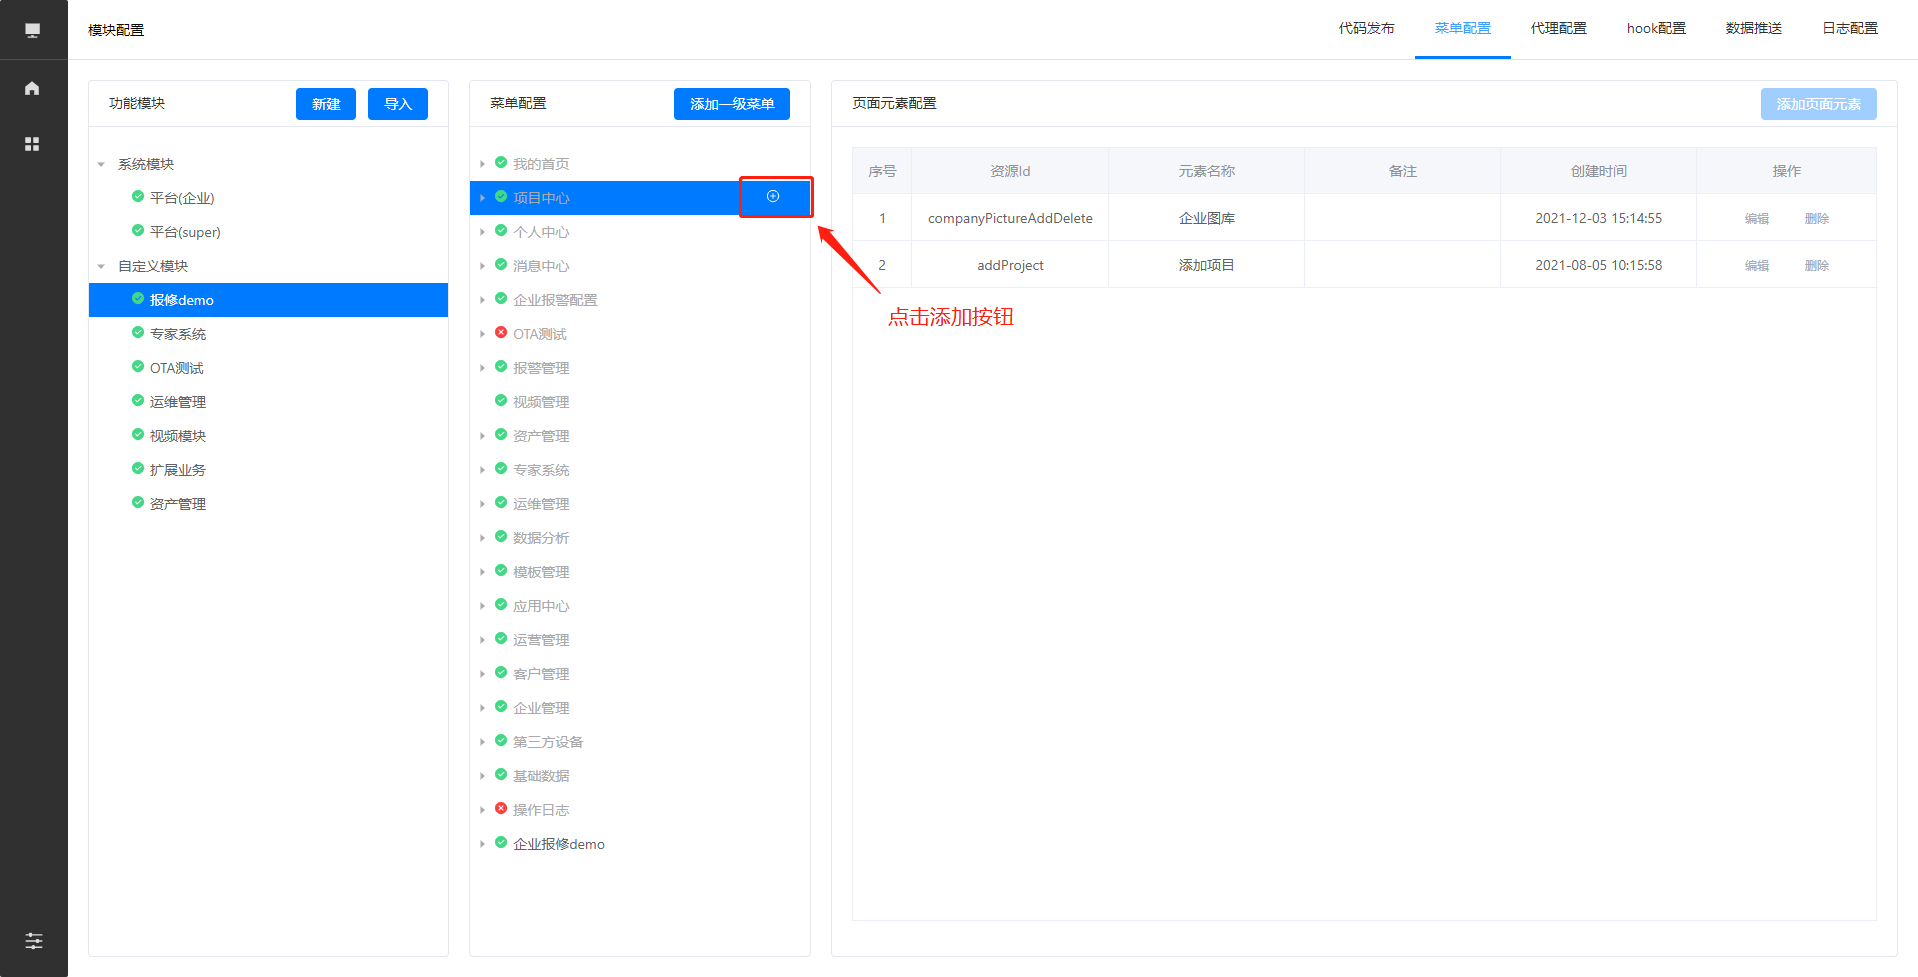Click the 新建 button
Screen dimensions: 1918x977
[325, 104]
